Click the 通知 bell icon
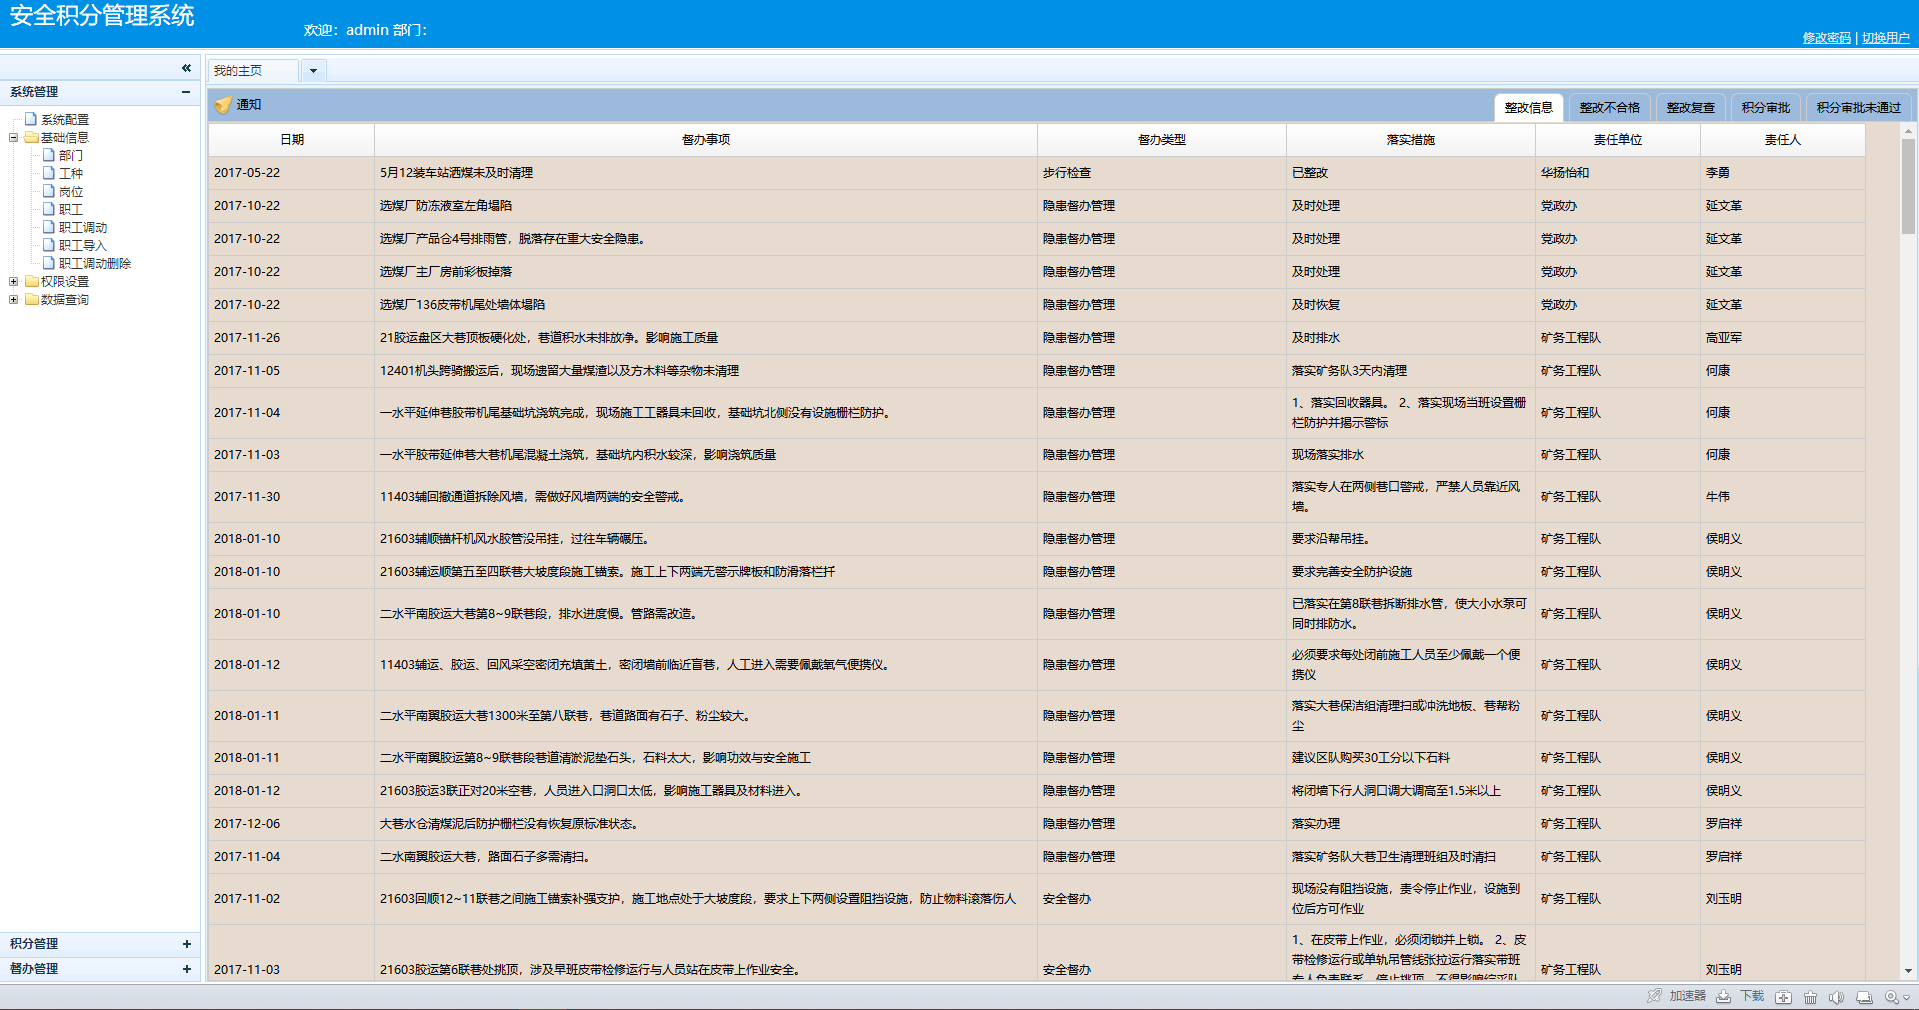1919x1010 pixels. coord(223,105)
